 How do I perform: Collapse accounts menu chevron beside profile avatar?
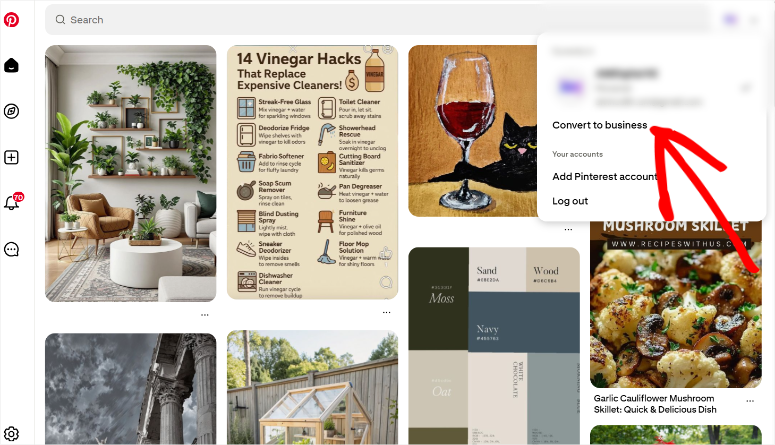pyautogui.click(x=754, y=20)
